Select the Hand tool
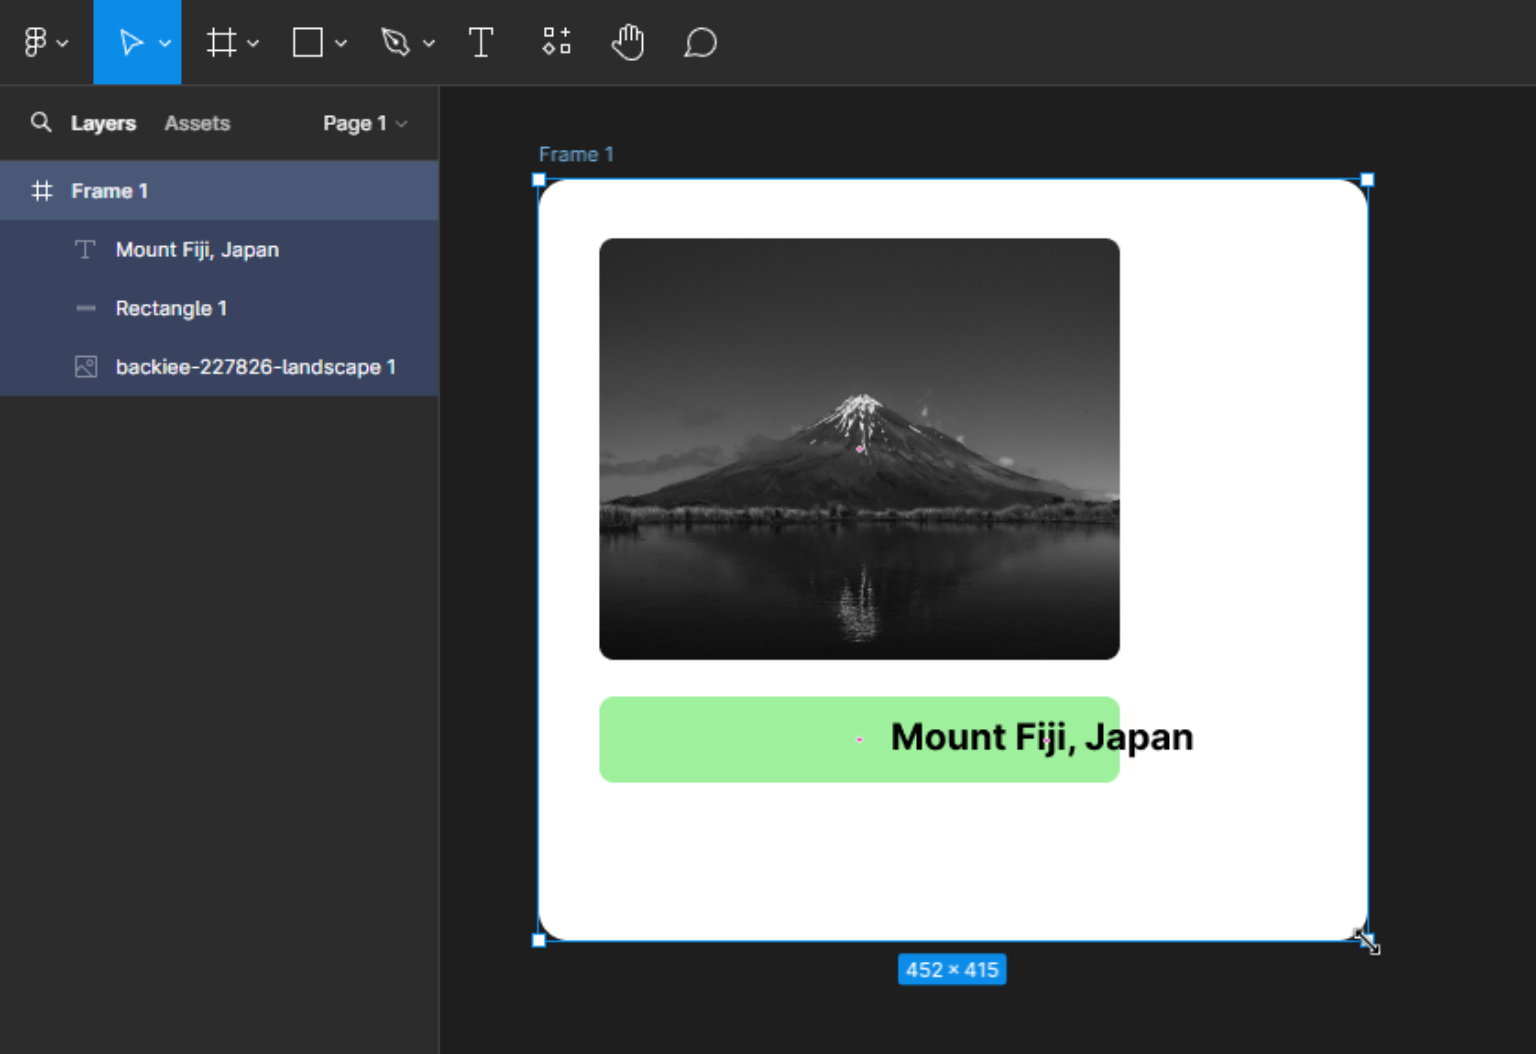The image size is (1536, 1054). (x=628, y=42)
